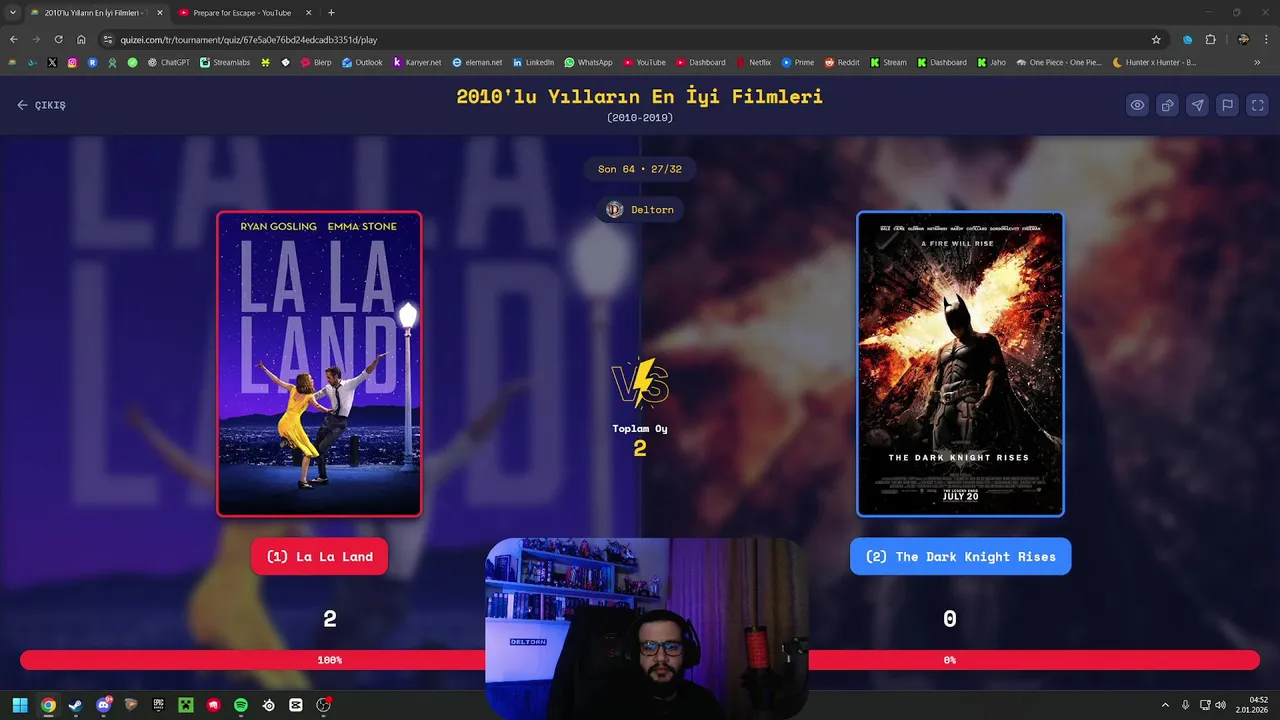Toggle fullscreen mode icon in quiz header
1280x720 pixels.
[1258, 105]
